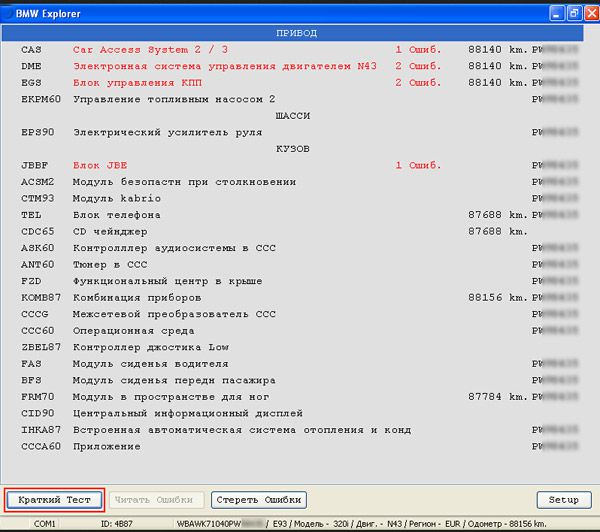
Task: Open Контроллер джостика Low entry
Action: click(151, 347)
